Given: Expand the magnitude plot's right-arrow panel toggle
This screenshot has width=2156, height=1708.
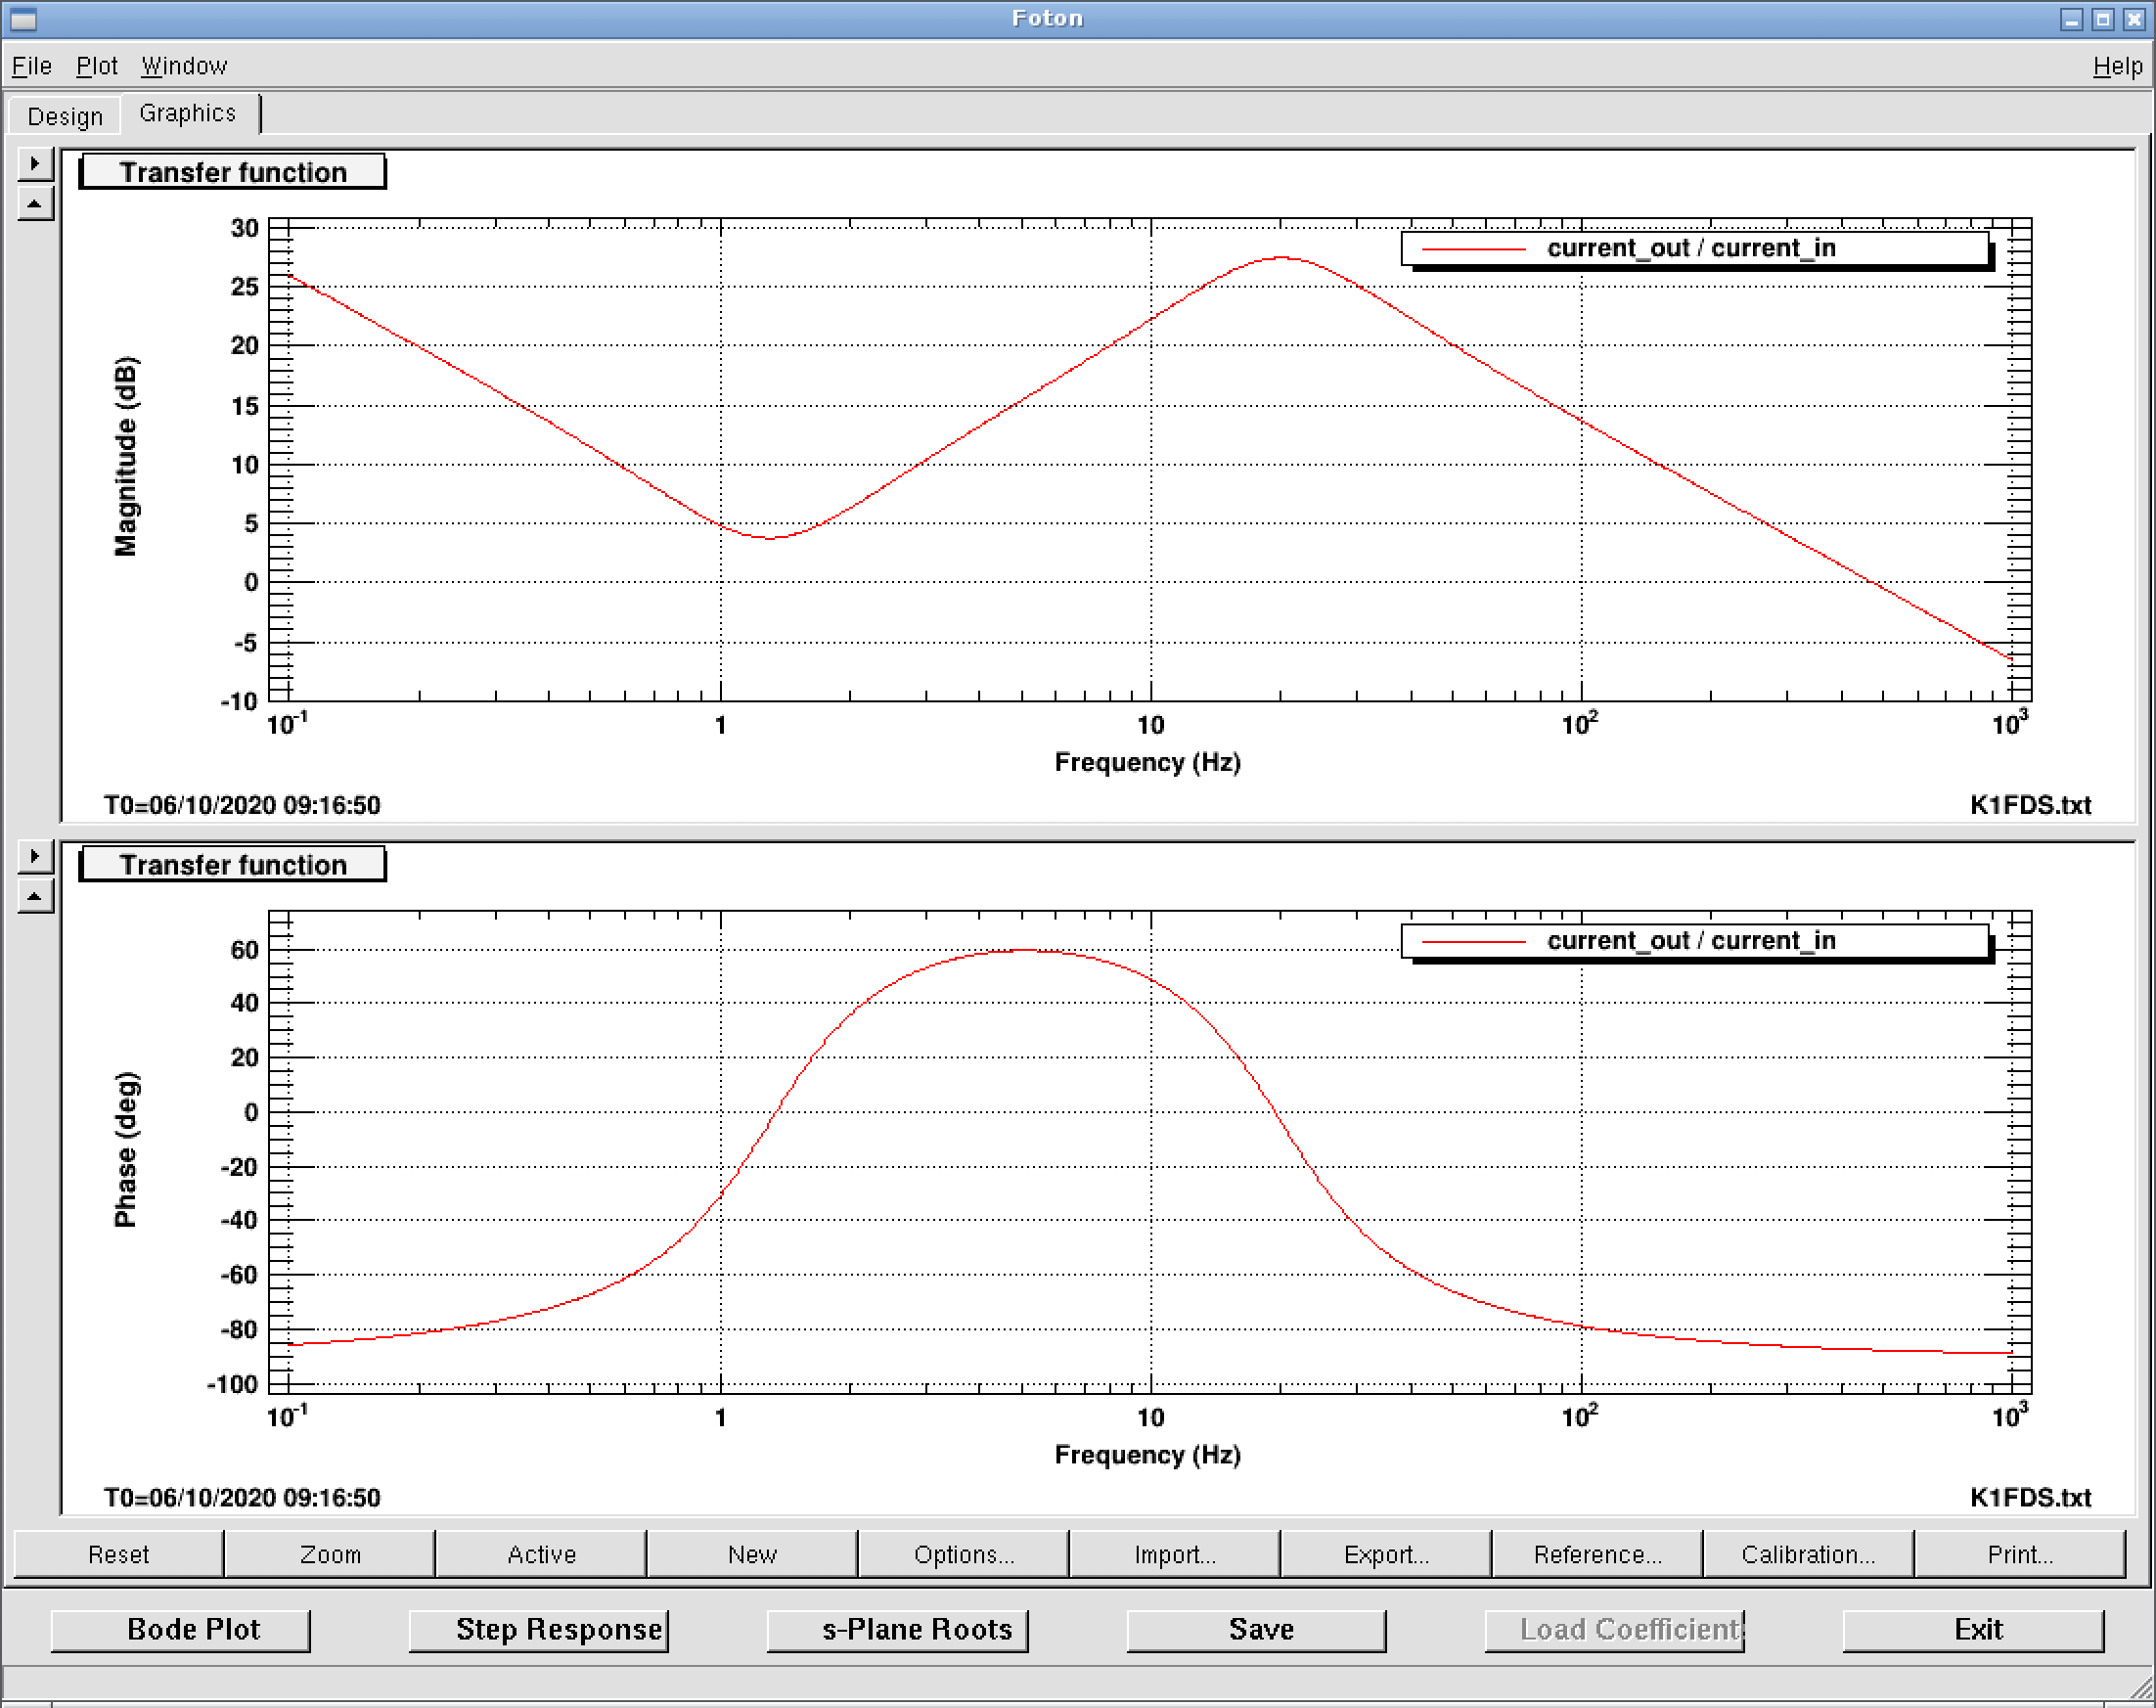Looking at the screenshot, I should coord(35,163).
